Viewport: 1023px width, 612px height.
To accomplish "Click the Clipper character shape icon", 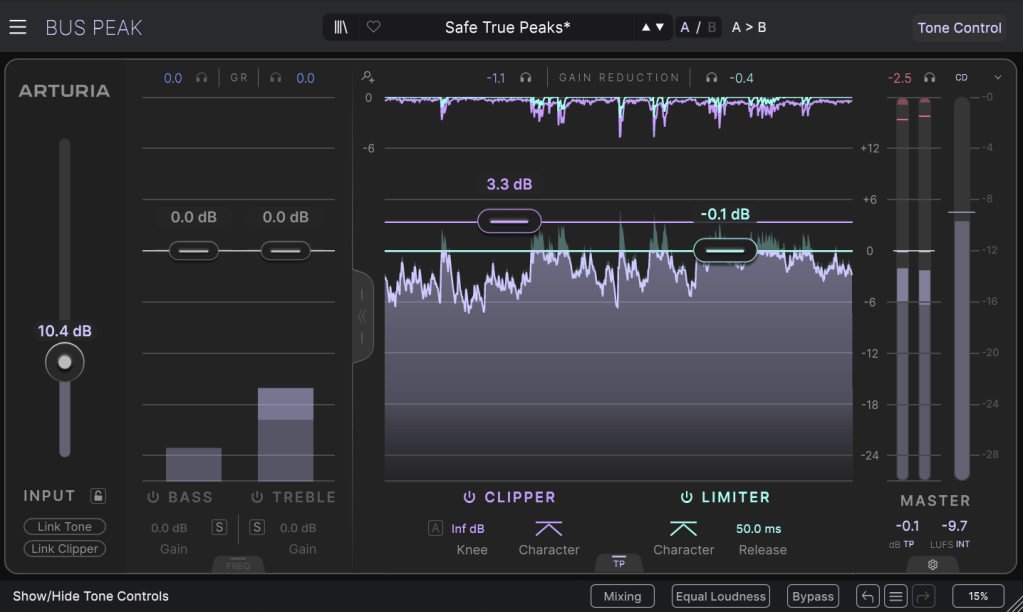I will tap(548, 528).
